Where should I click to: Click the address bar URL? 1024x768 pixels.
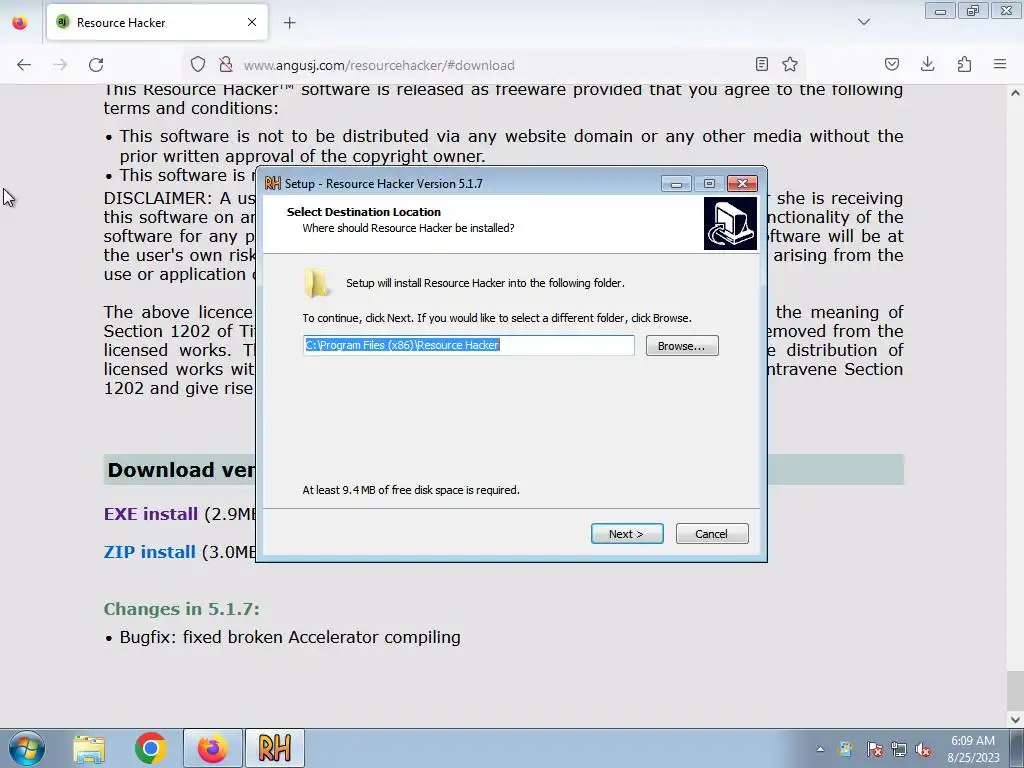[x=379, y=65]
